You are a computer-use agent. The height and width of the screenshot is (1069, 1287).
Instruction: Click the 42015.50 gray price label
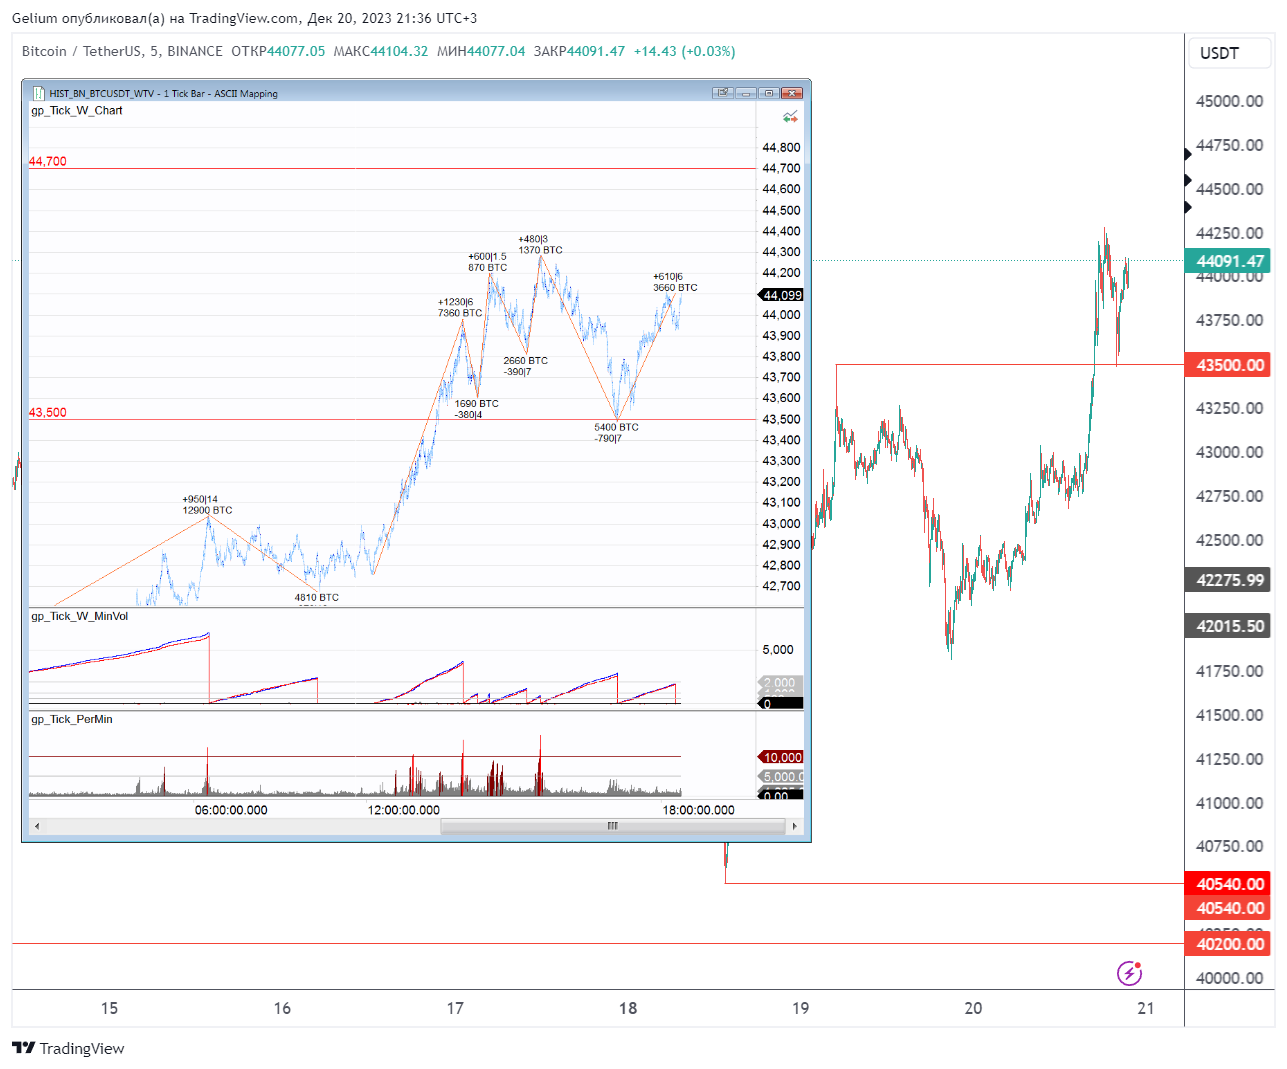pyautogui.click(x=1228, y=626)
